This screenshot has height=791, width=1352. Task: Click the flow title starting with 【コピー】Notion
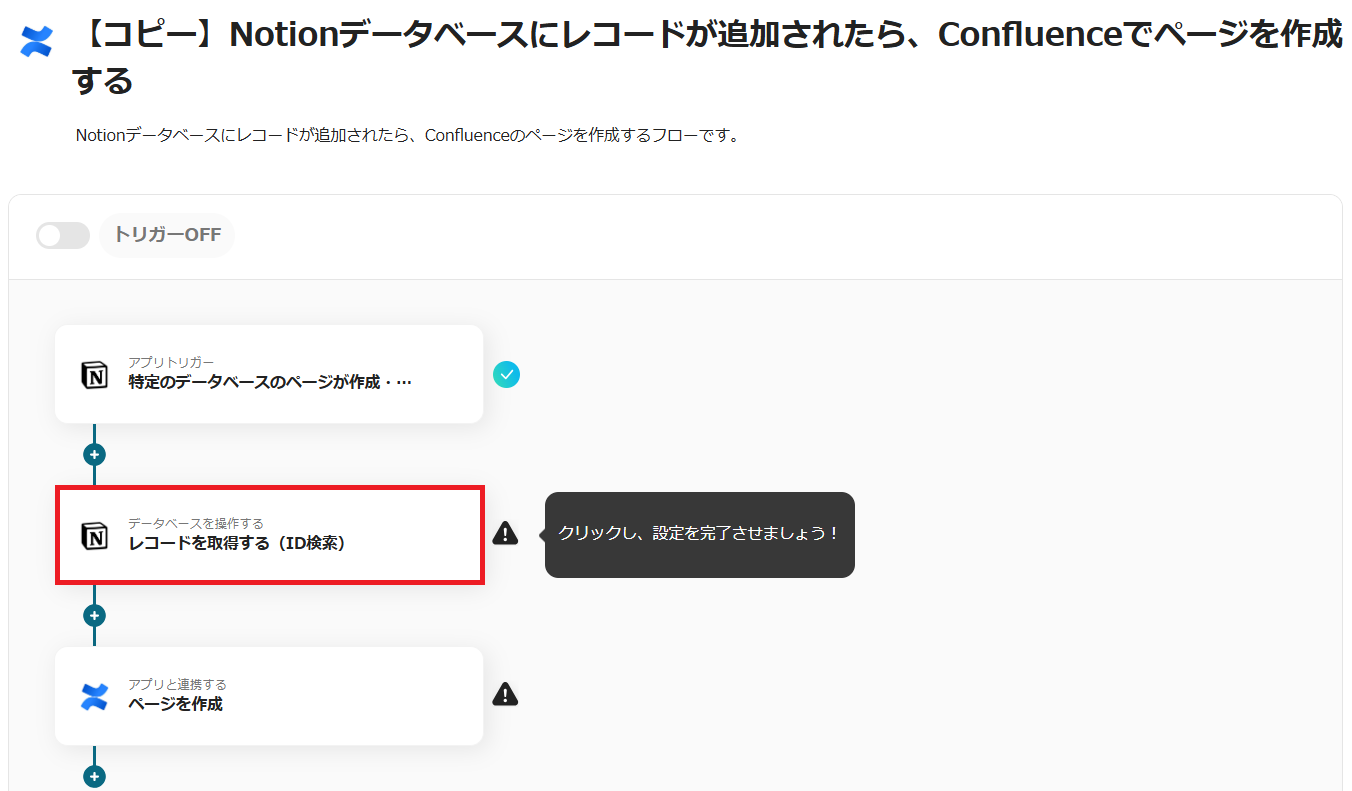coord(707,58)
